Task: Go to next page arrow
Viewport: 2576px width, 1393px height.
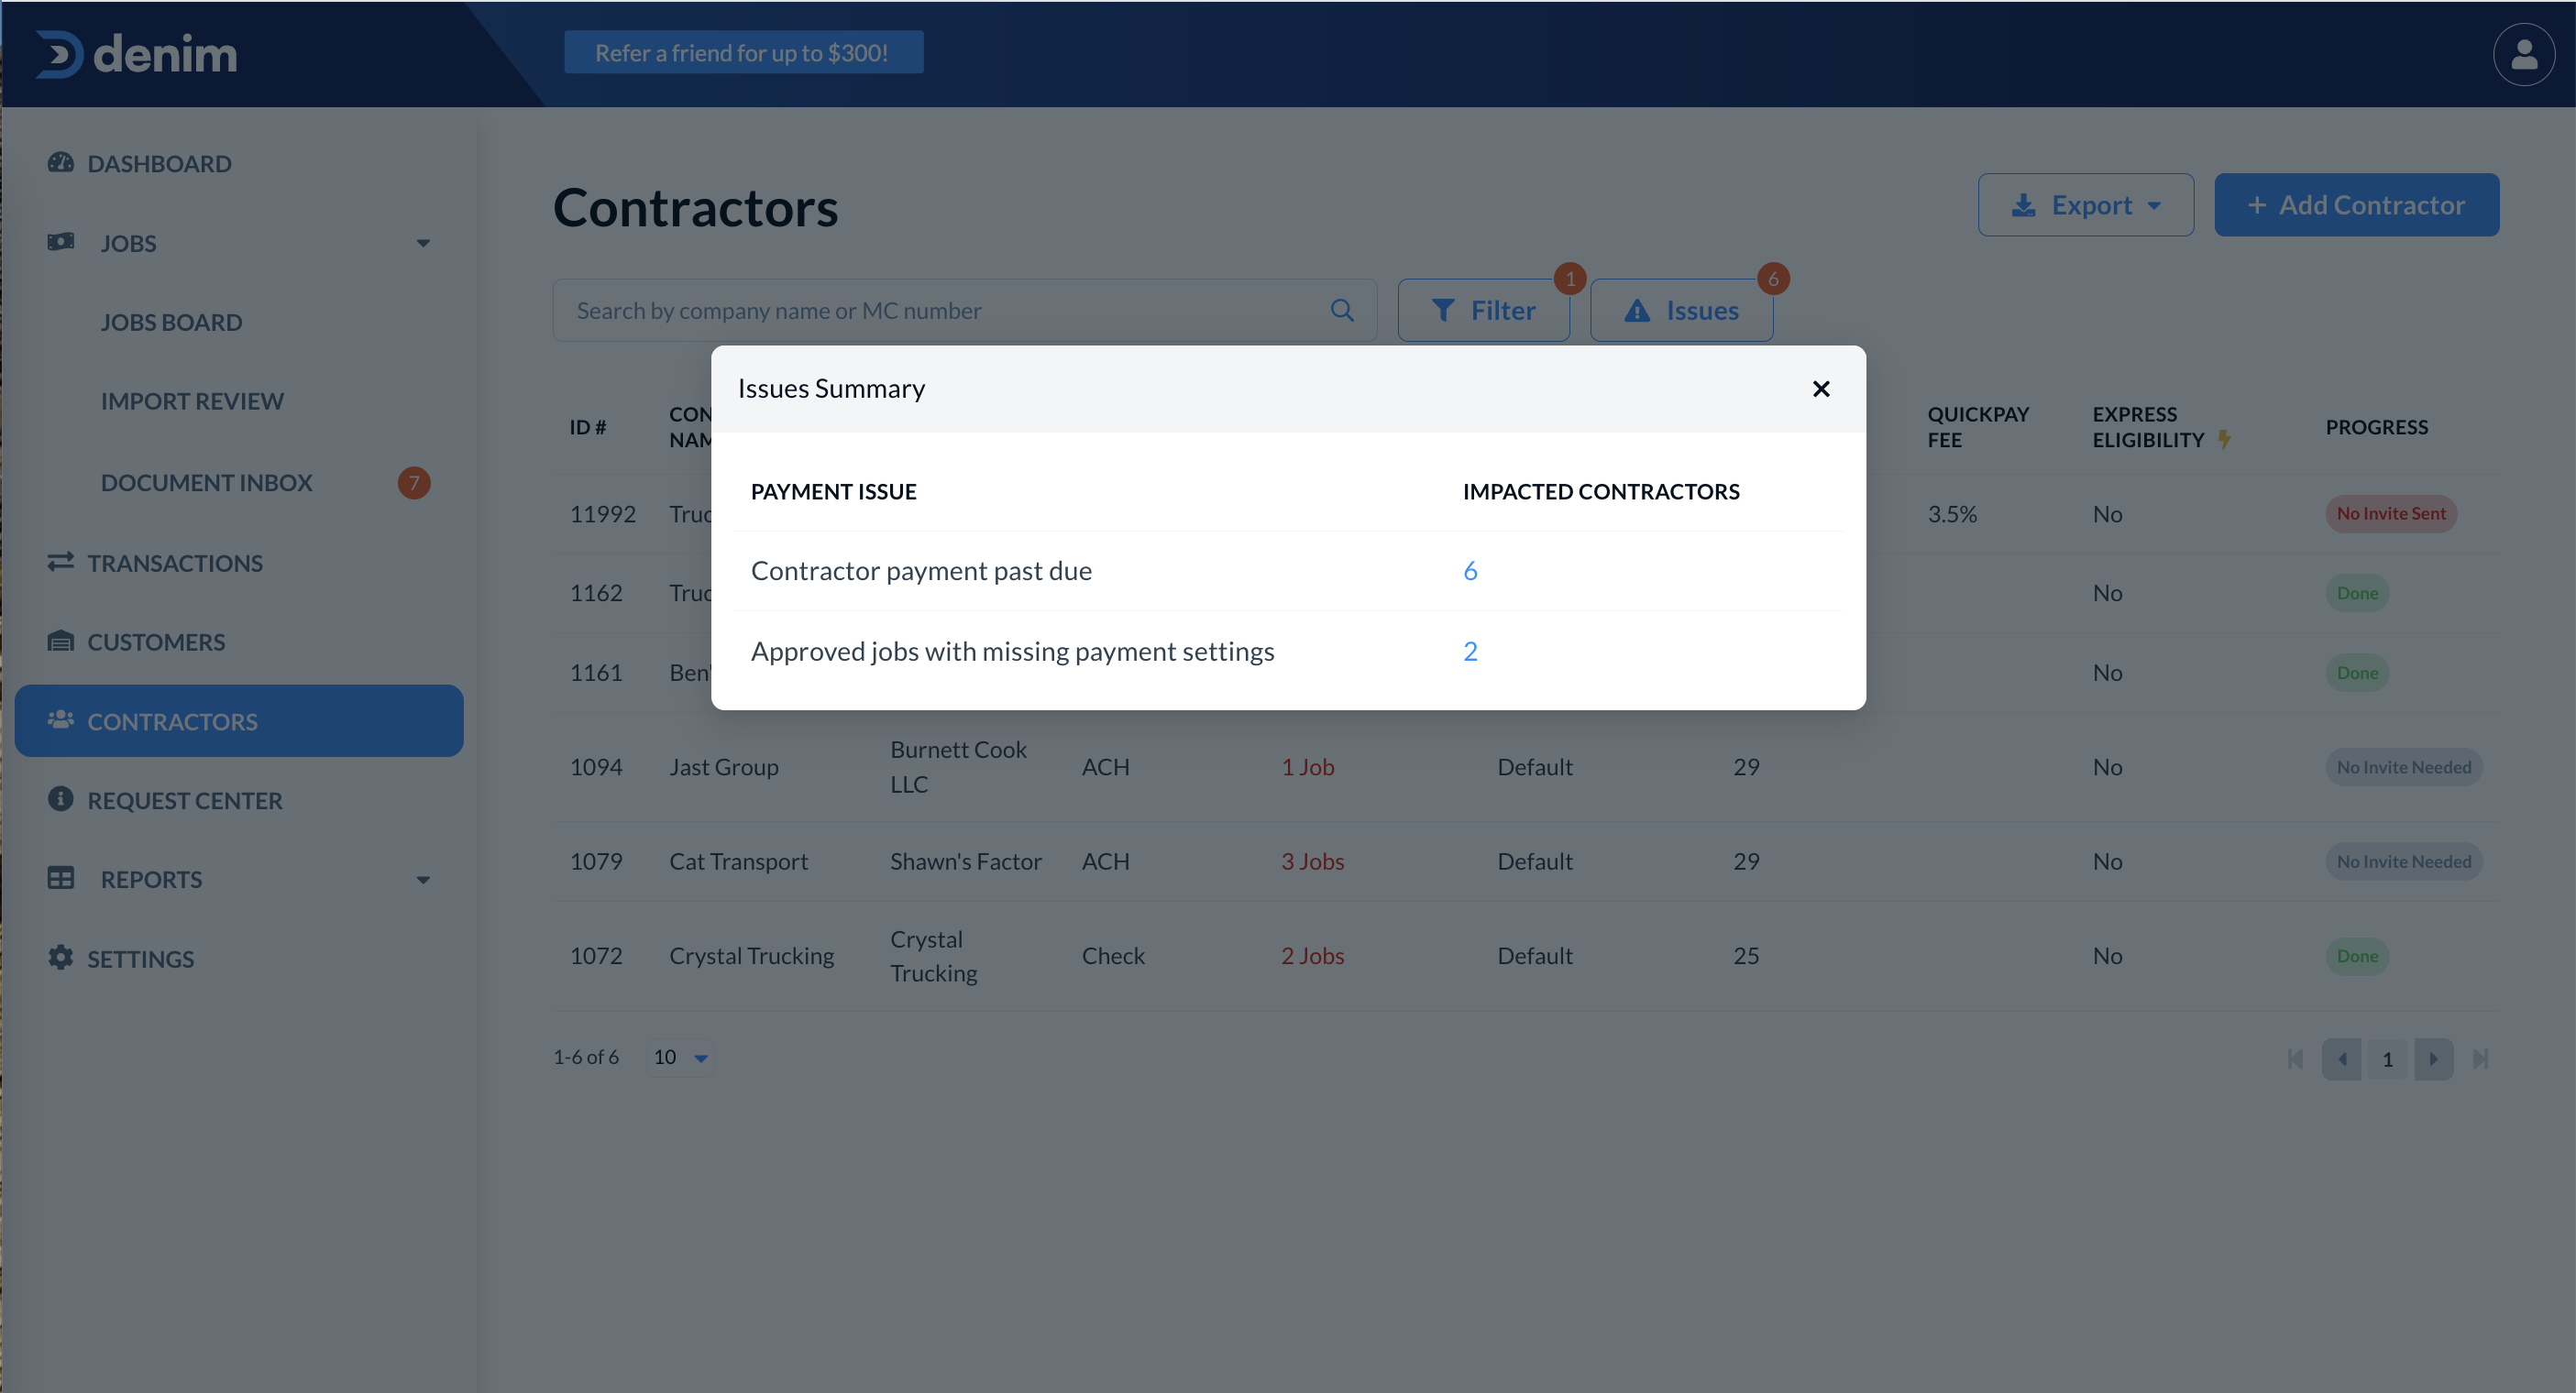Action: pos(2433,1060)
